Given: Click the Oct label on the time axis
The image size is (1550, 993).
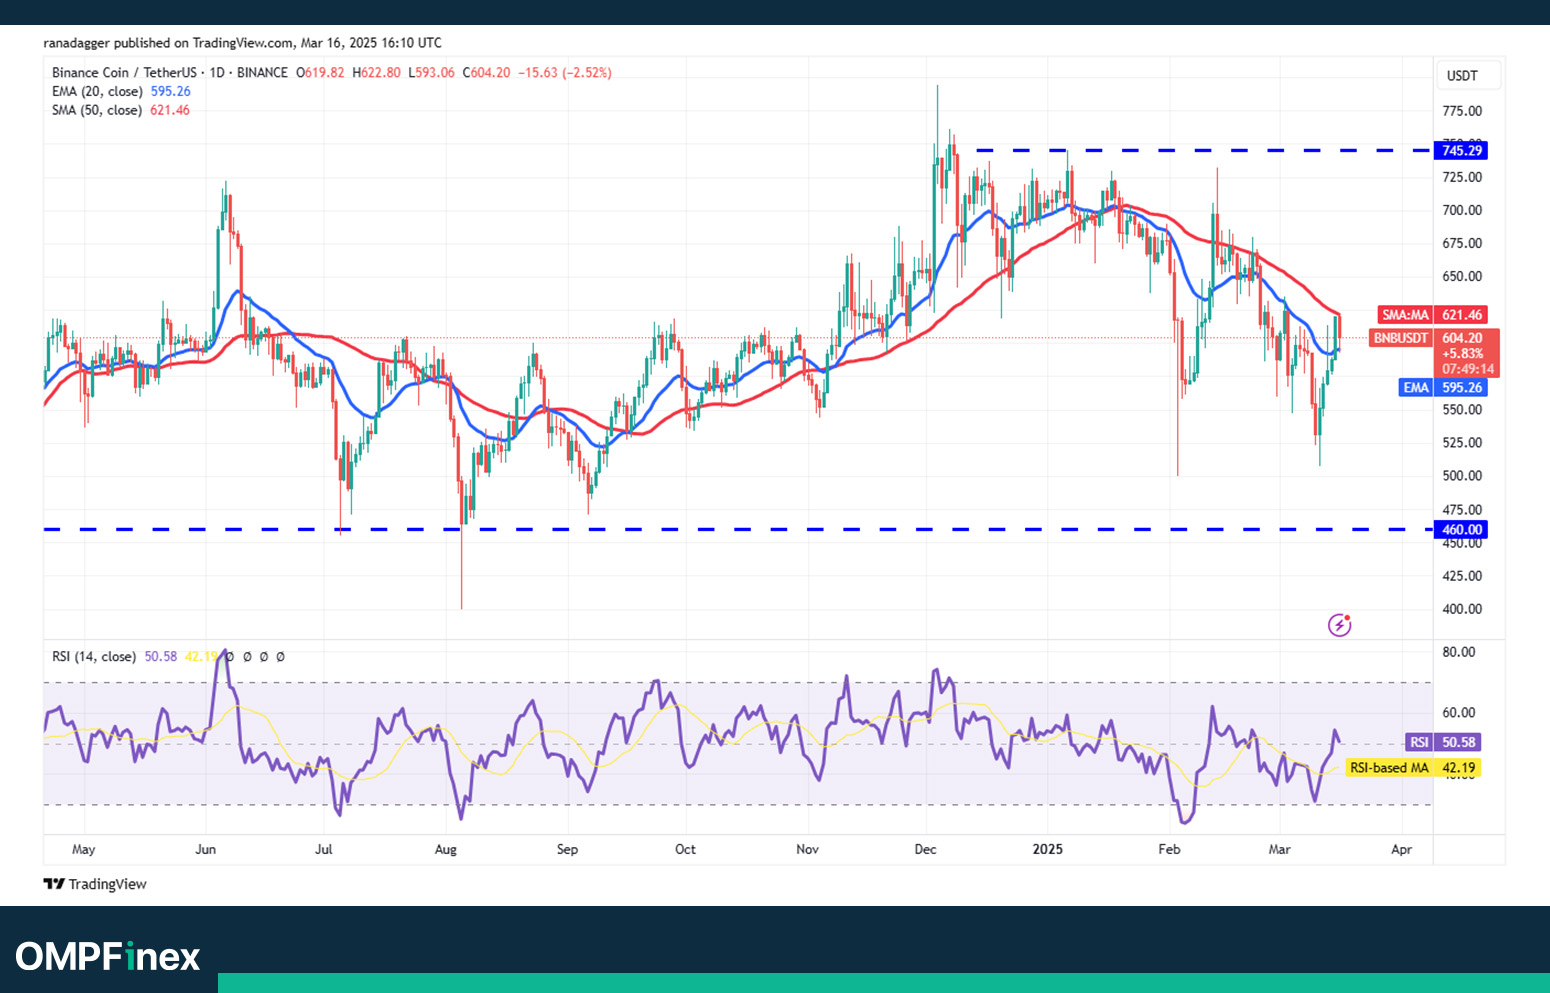Looking at the screenshot, I should [685, 849].
